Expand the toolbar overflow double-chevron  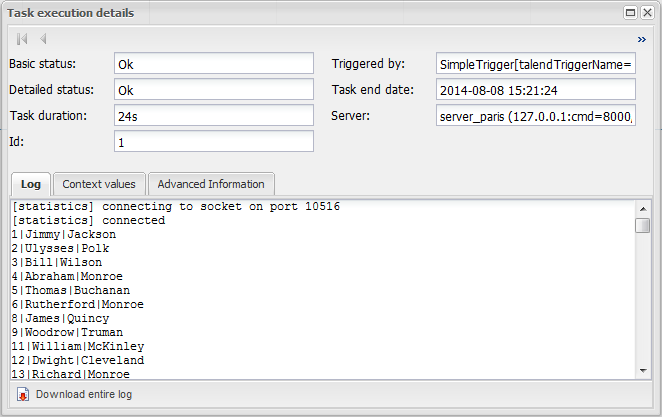click(x=641, y=39)
